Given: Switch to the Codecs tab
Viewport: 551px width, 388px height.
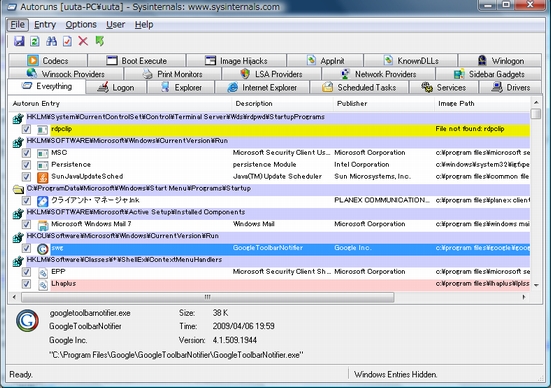Looking at the screenshot, I should tap(48, 60).
